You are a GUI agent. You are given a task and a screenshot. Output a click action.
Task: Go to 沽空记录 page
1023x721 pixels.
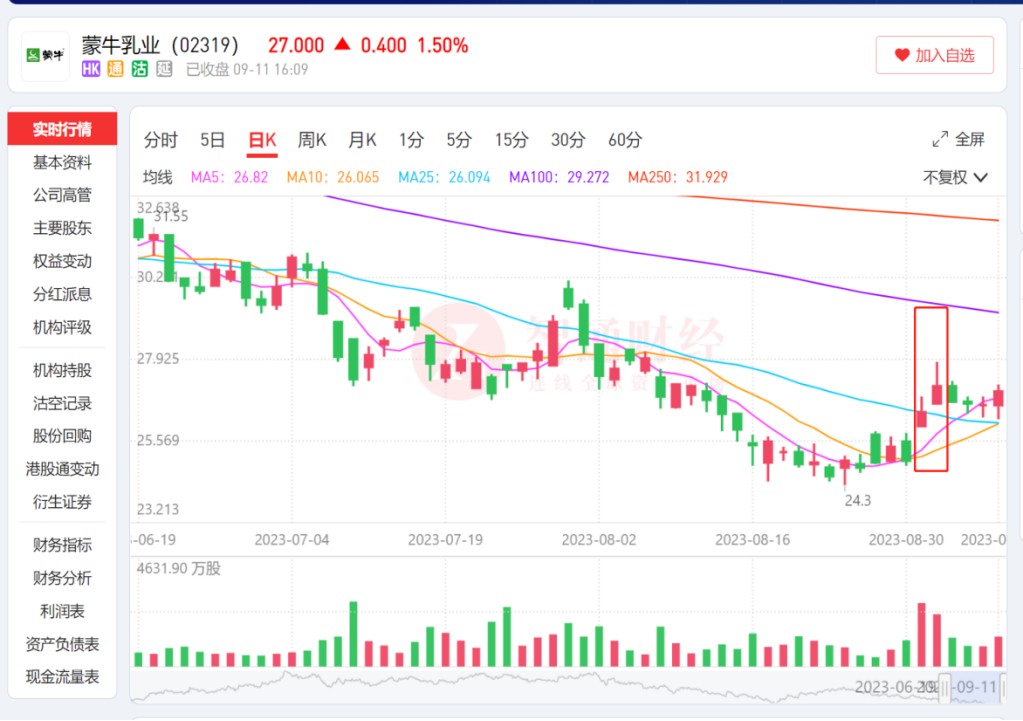tap(62, 403)
